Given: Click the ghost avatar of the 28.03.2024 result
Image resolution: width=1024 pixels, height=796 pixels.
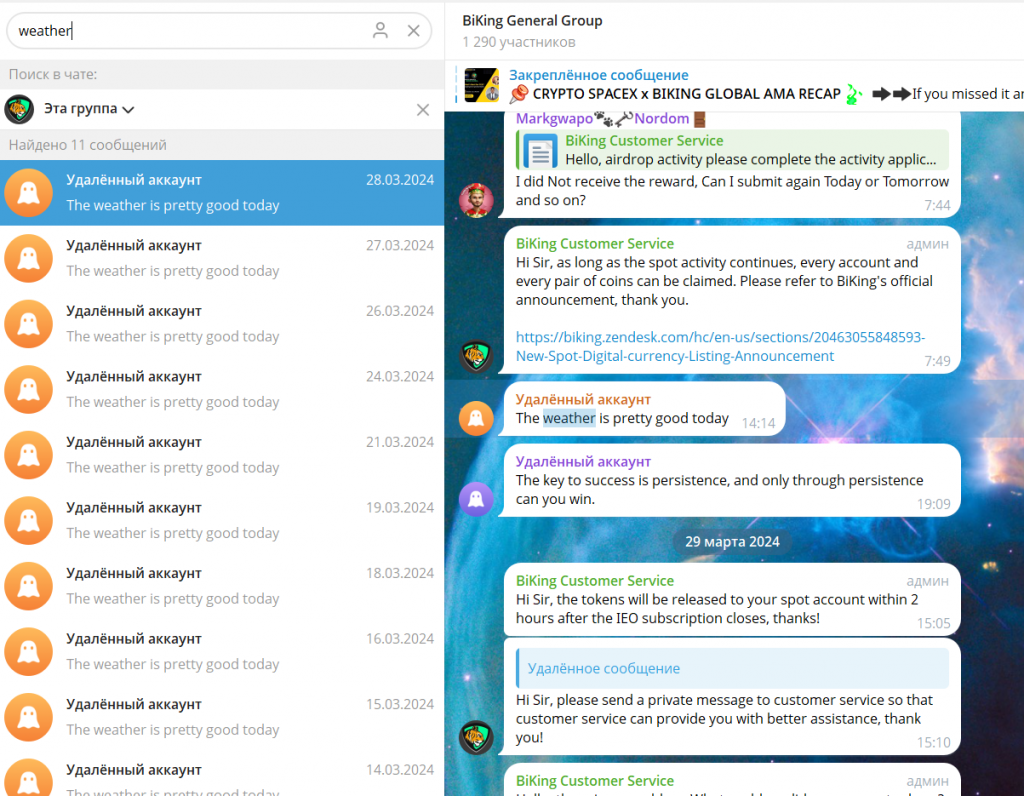Looking at the screenshot, I should 28,193.
